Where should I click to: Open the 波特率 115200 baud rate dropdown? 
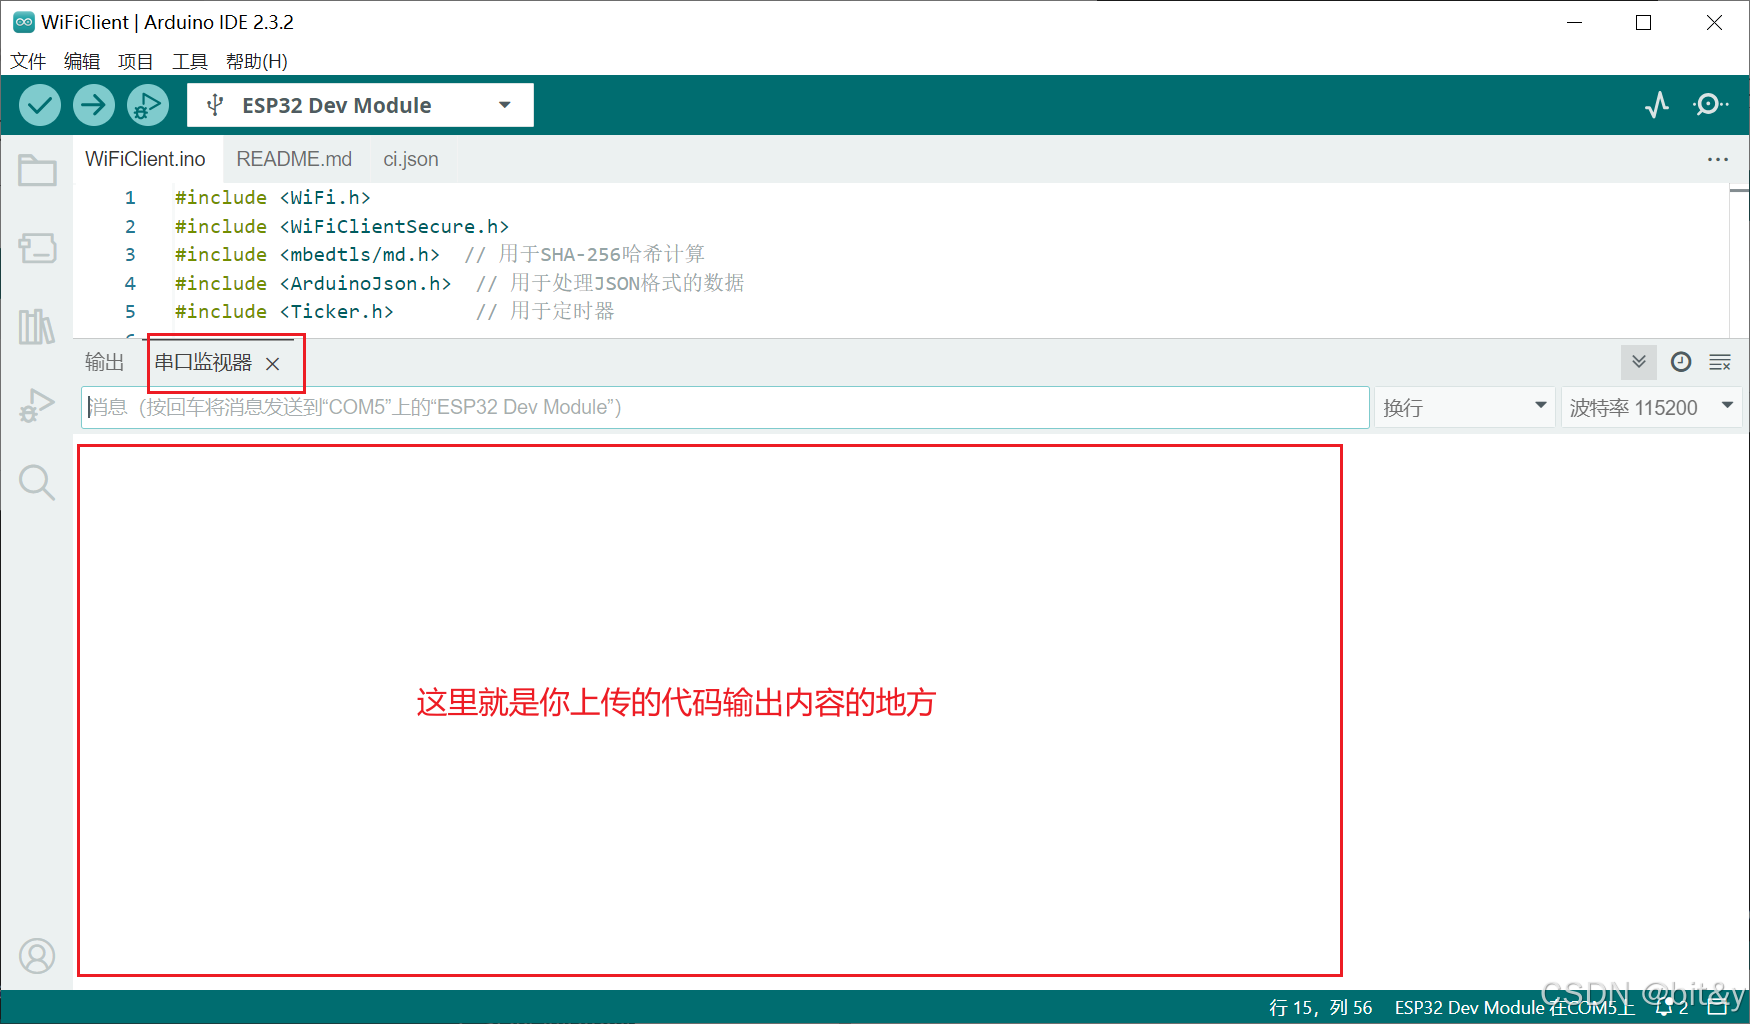pos(1651,407)
